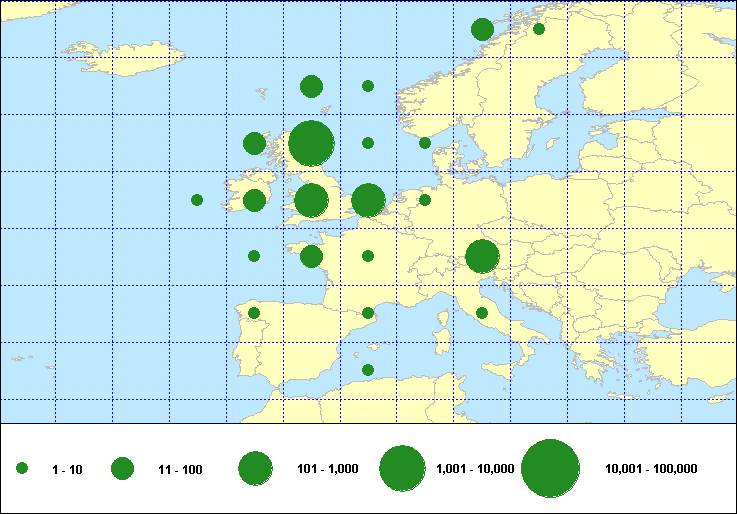
Task: Click the small dot in central France
Action: coord(368,256)
